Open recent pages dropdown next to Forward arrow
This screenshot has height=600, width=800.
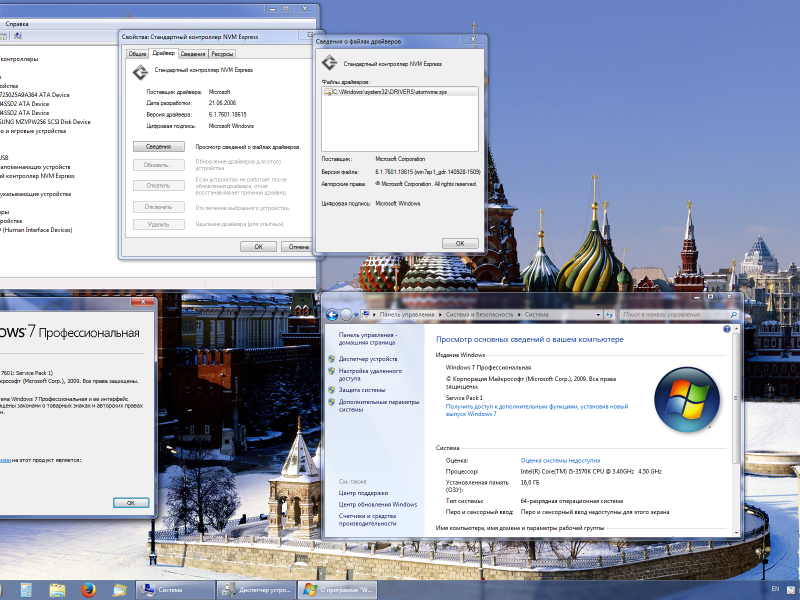tap(356, 315)
